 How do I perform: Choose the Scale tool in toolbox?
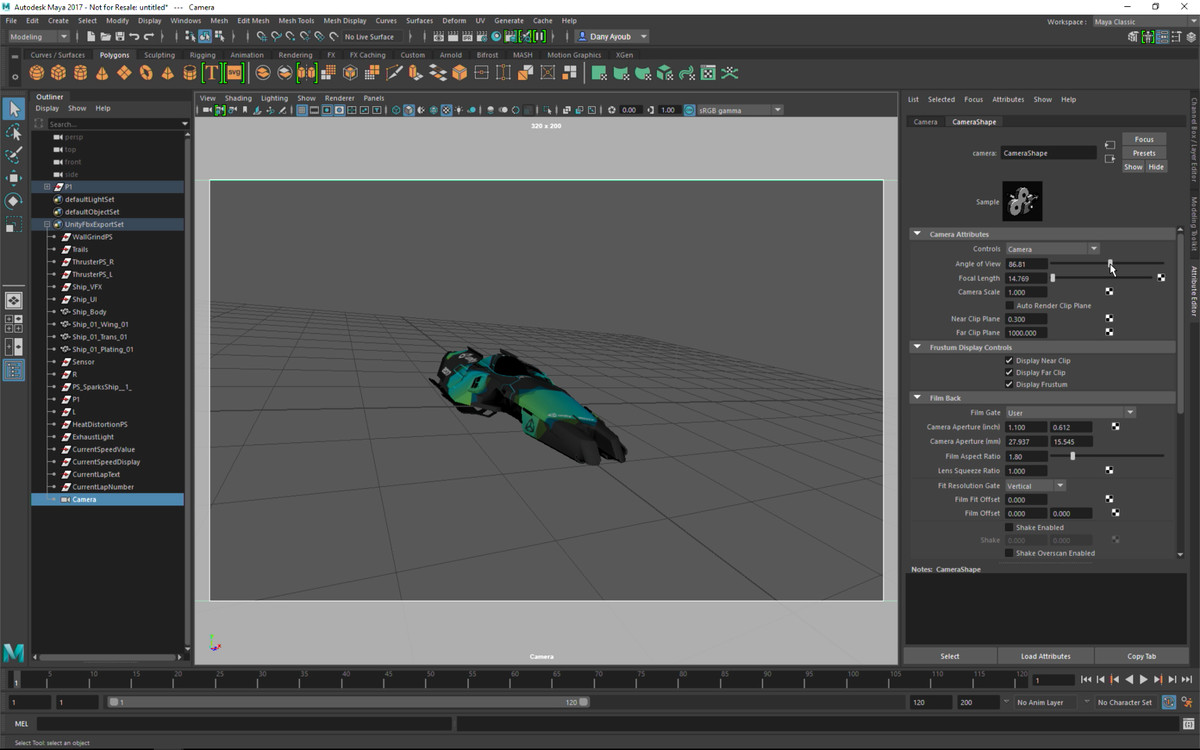(14, 224)
